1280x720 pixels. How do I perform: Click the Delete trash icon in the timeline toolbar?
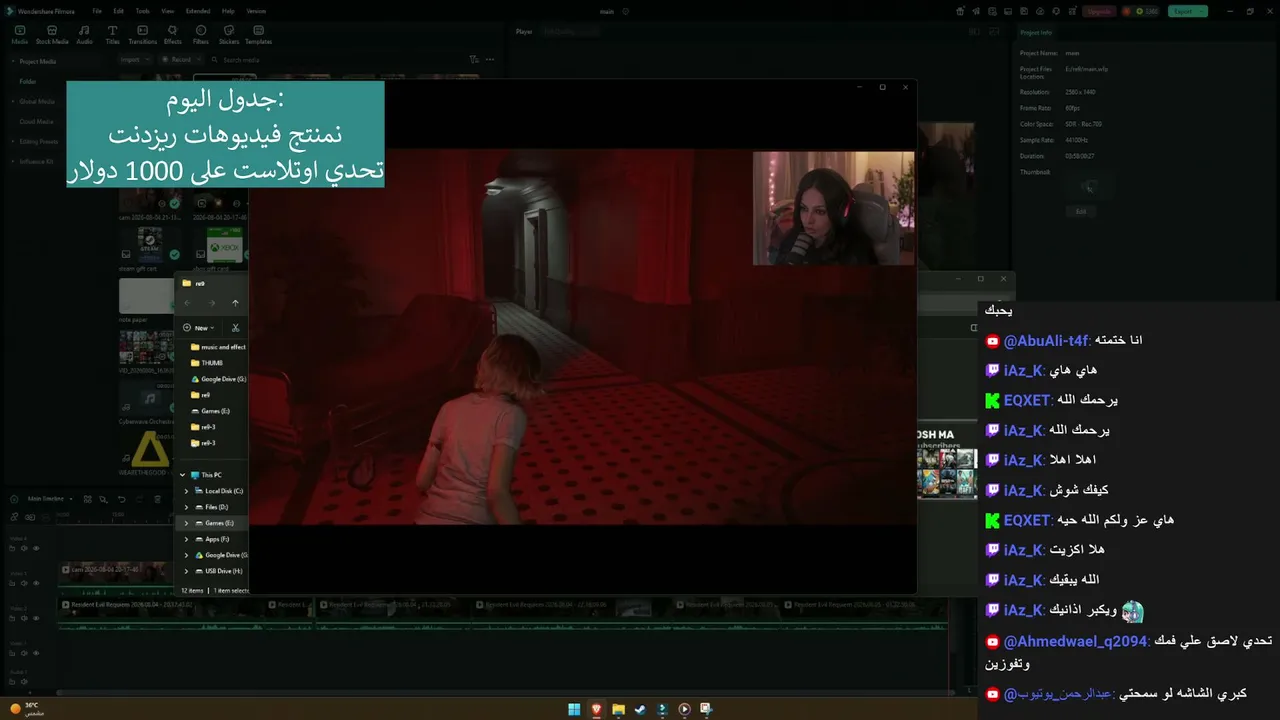(x=157, y=498)
